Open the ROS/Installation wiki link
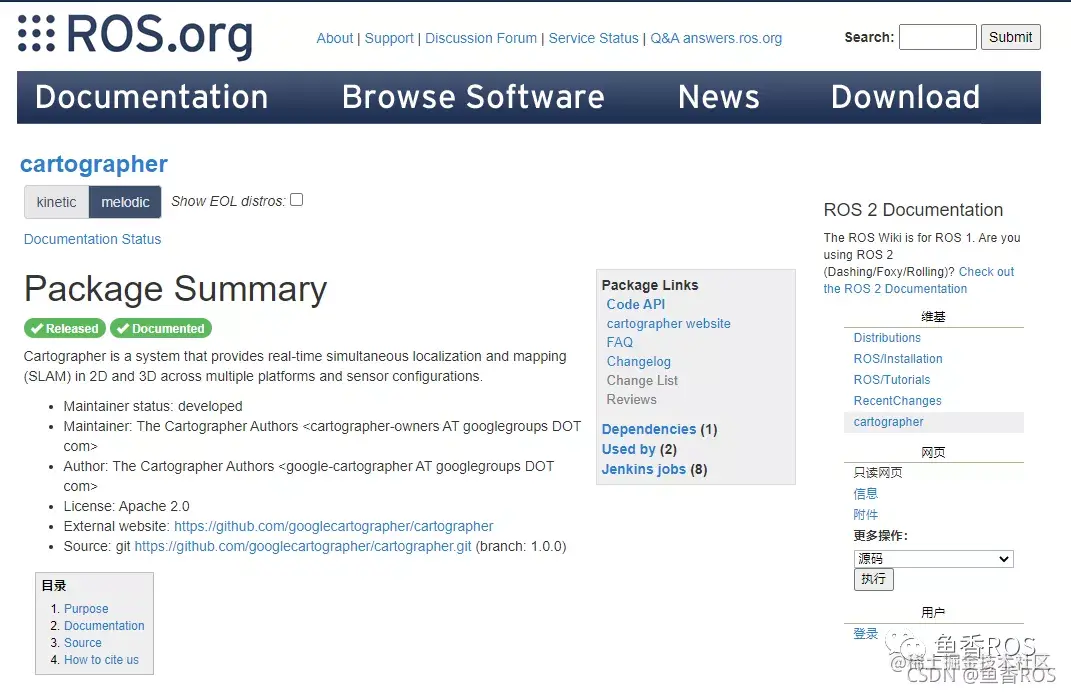This screenshot has height=693, width=1071. click(x=898, y=359)
